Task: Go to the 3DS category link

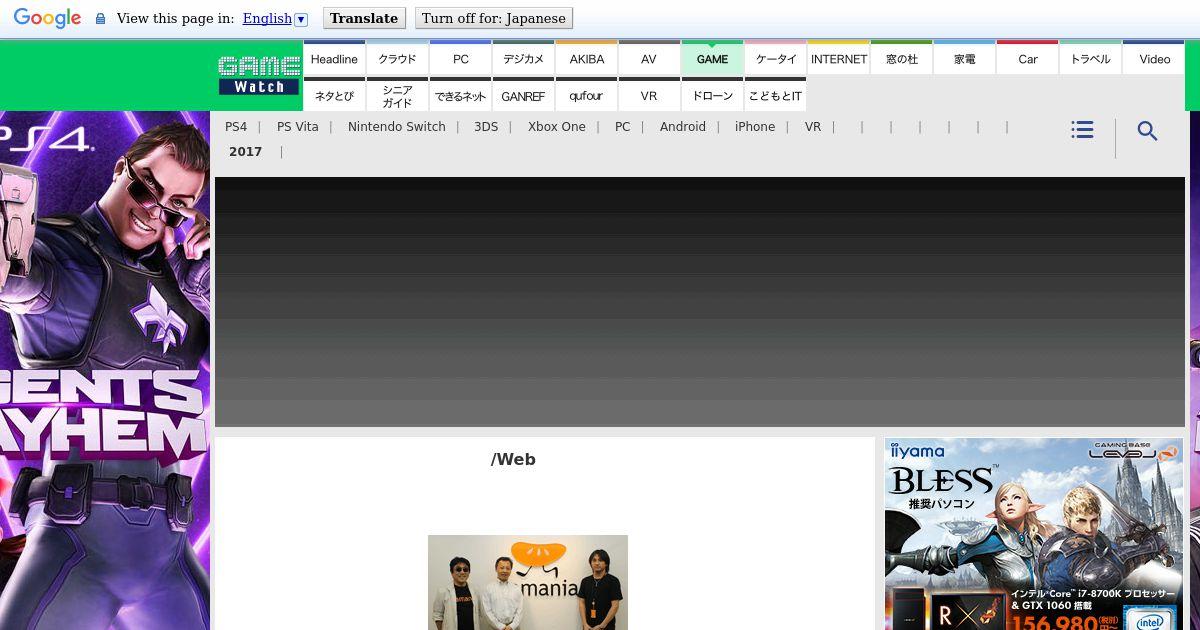Action: click(486, 127)
